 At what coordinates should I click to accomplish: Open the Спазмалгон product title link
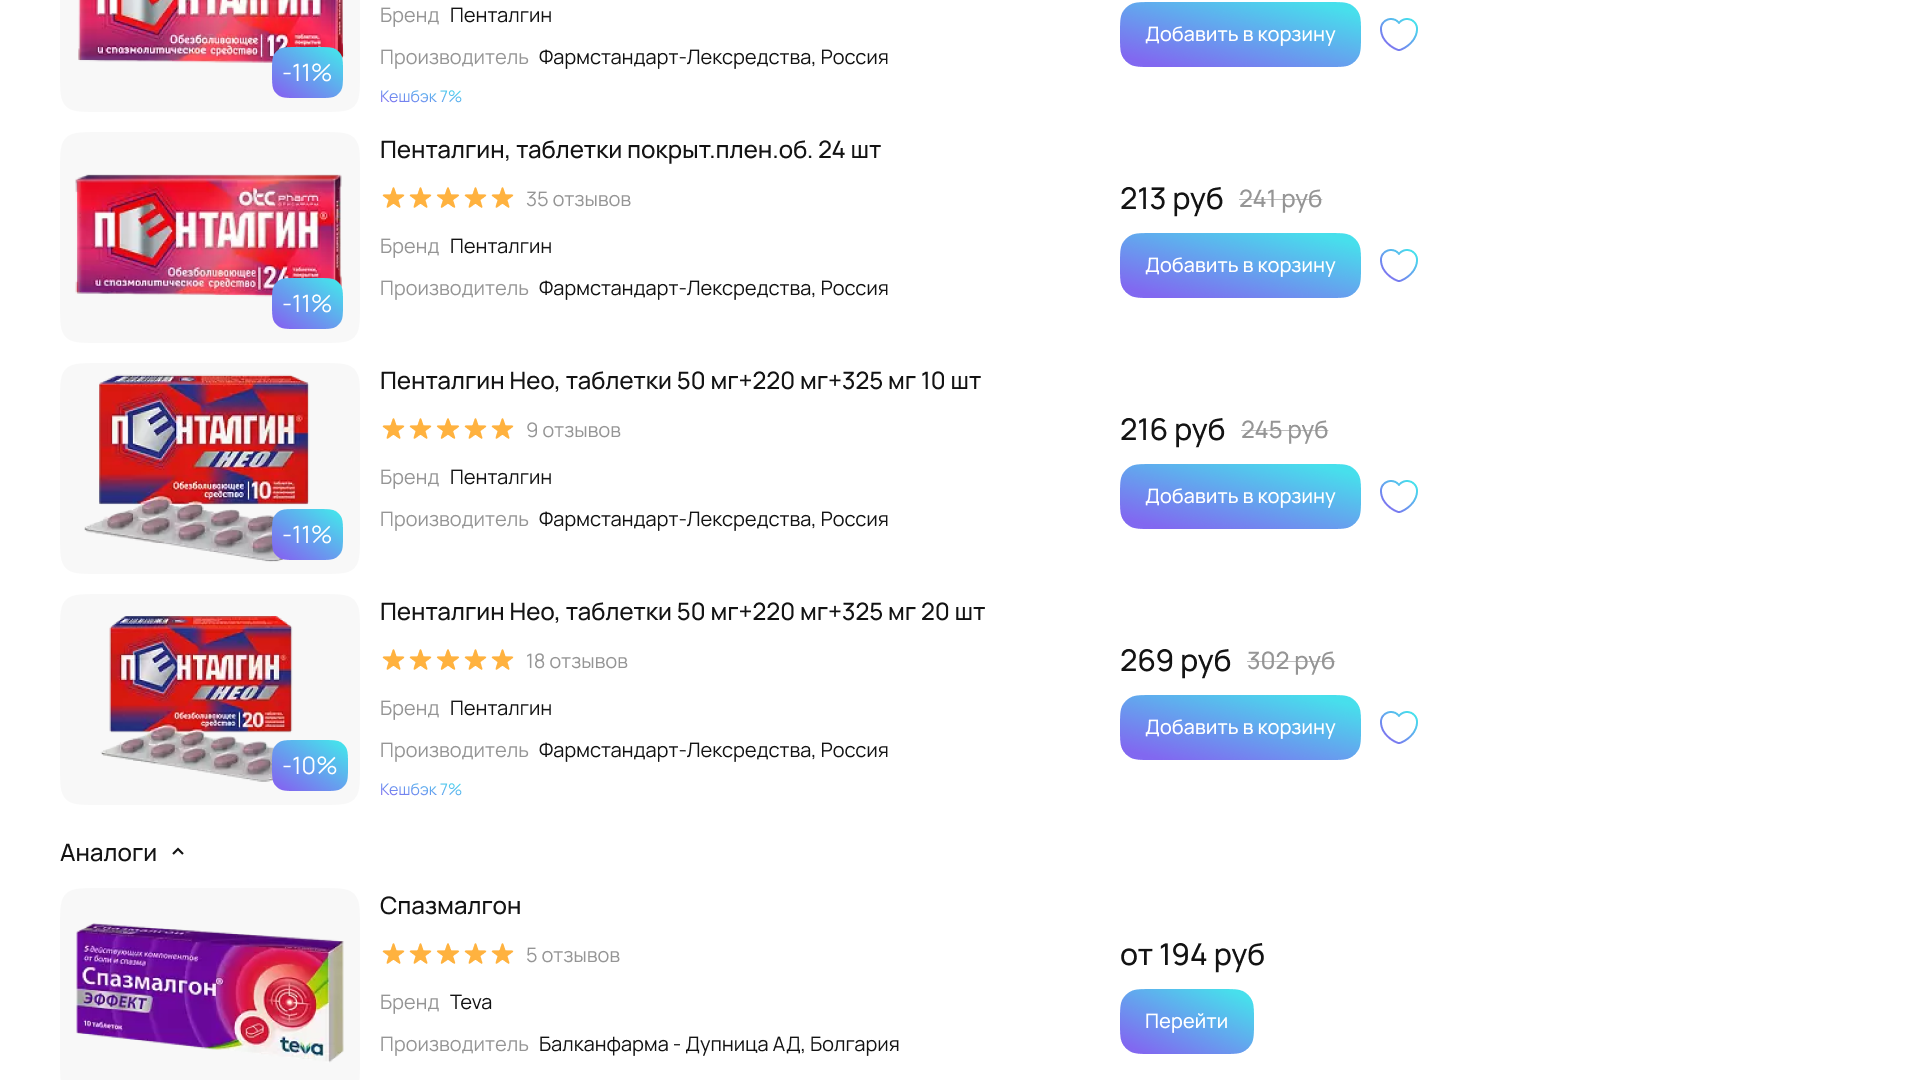[x=450, y=906]
